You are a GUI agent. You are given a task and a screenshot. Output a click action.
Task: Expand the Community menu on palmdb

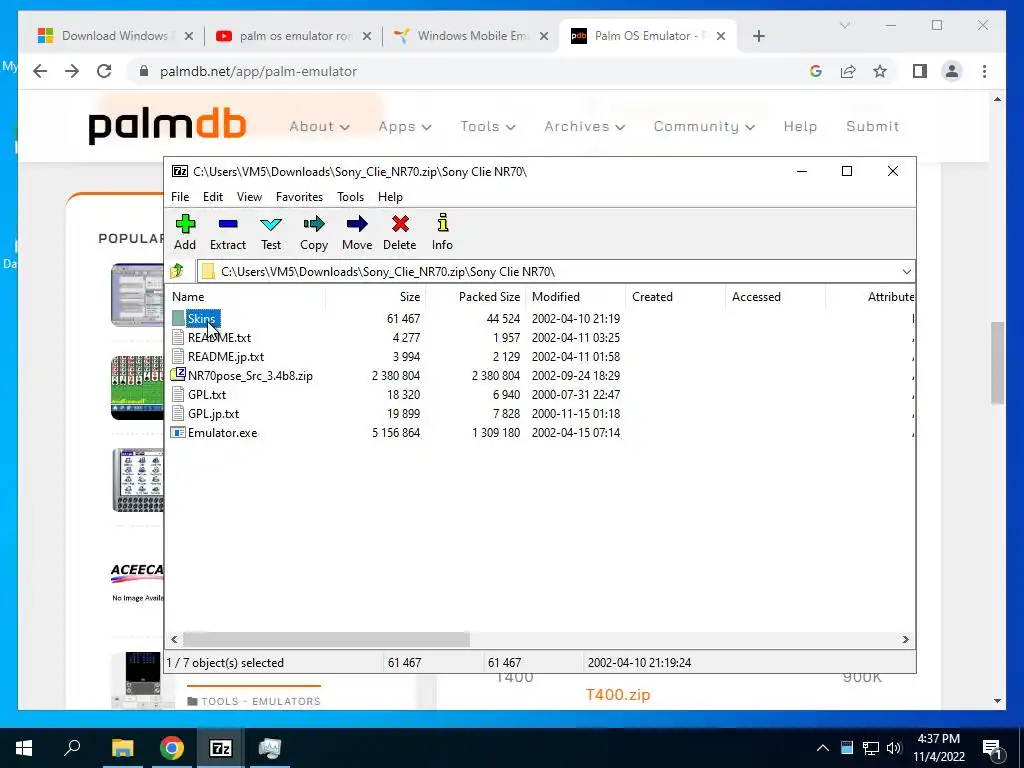[x=704, y=126]
